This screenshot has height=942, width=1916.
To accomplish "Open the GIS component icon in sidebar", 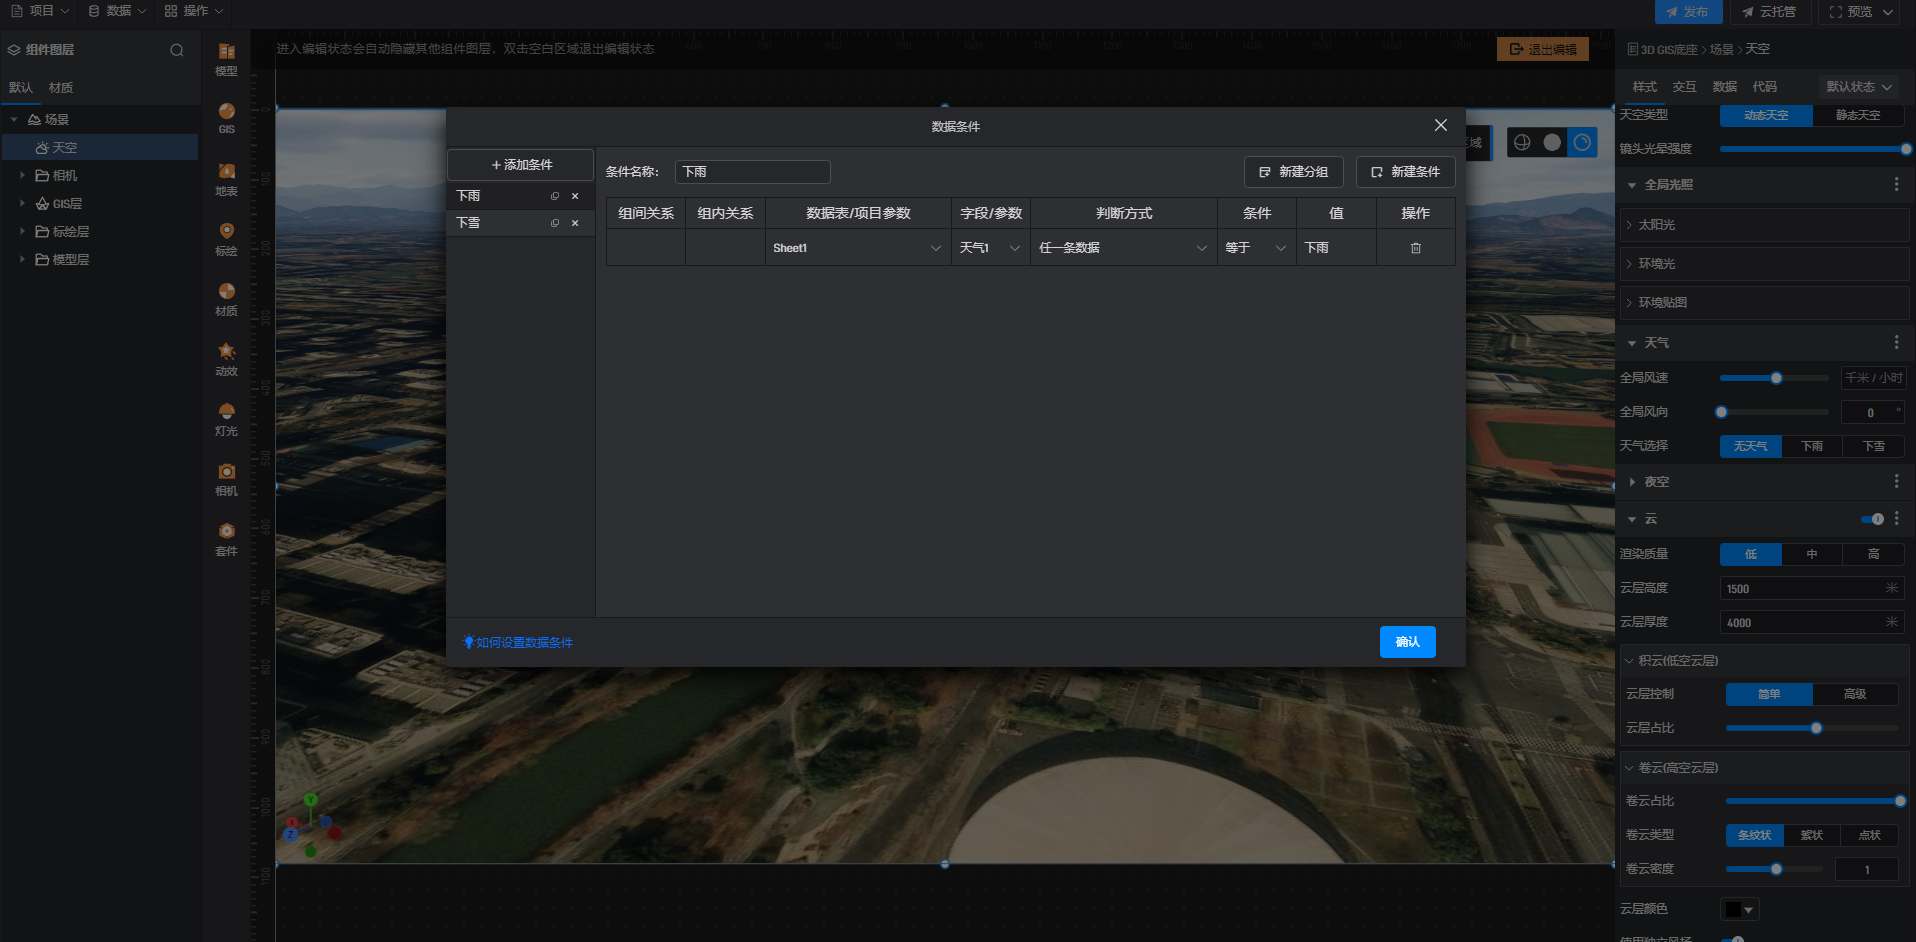I will (227, 118).
